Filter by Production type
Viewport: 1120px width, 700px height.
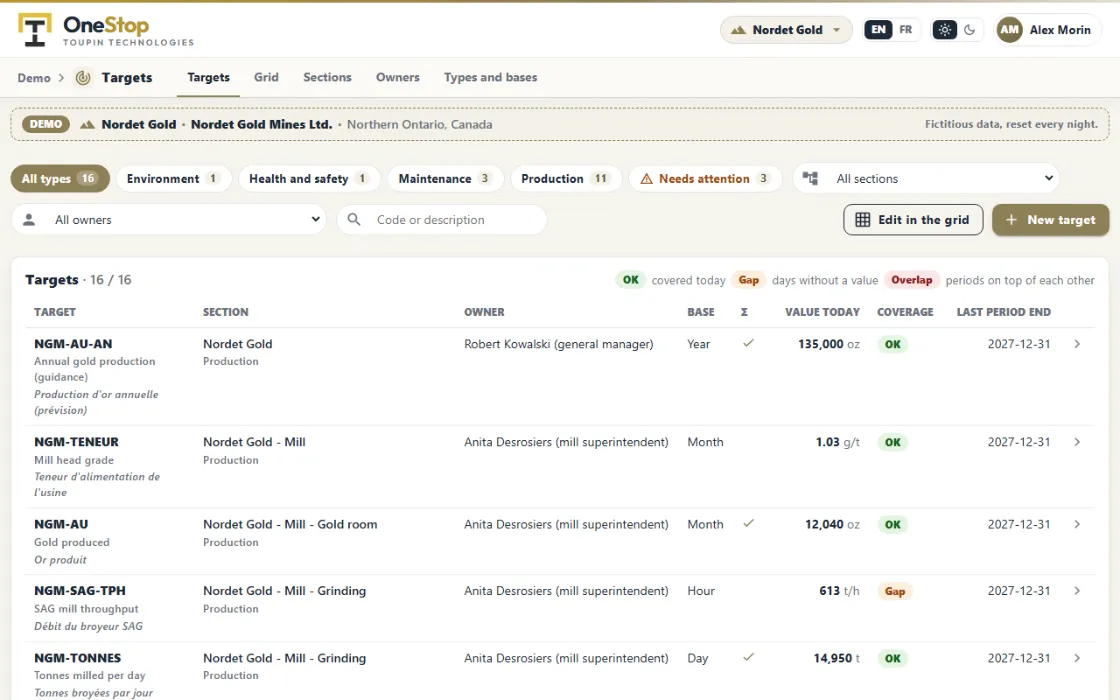[566, 179]
